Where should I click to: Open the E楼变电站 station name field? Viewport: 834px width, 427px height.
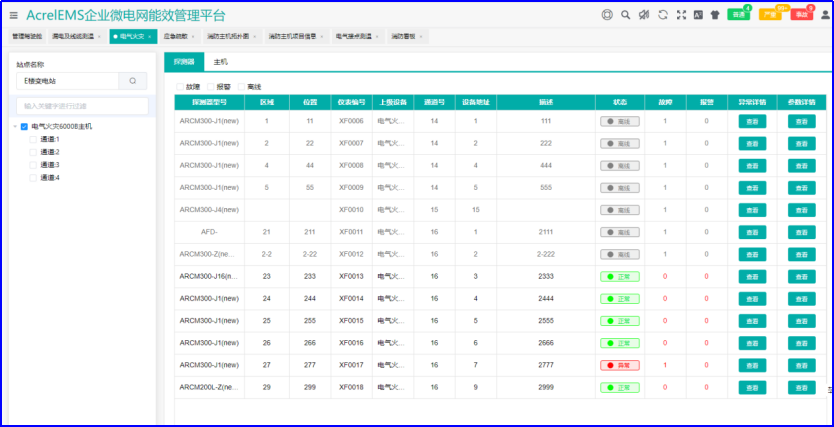(x=66, y=81)
